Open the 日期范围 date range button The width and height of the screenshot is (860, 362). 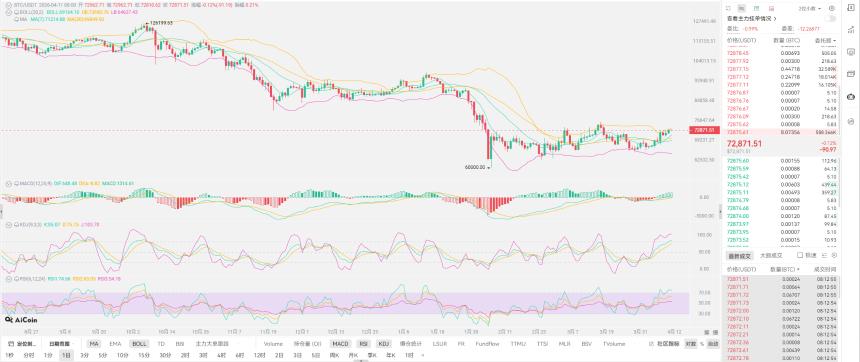pyautogui.click(x=60, y=343)
